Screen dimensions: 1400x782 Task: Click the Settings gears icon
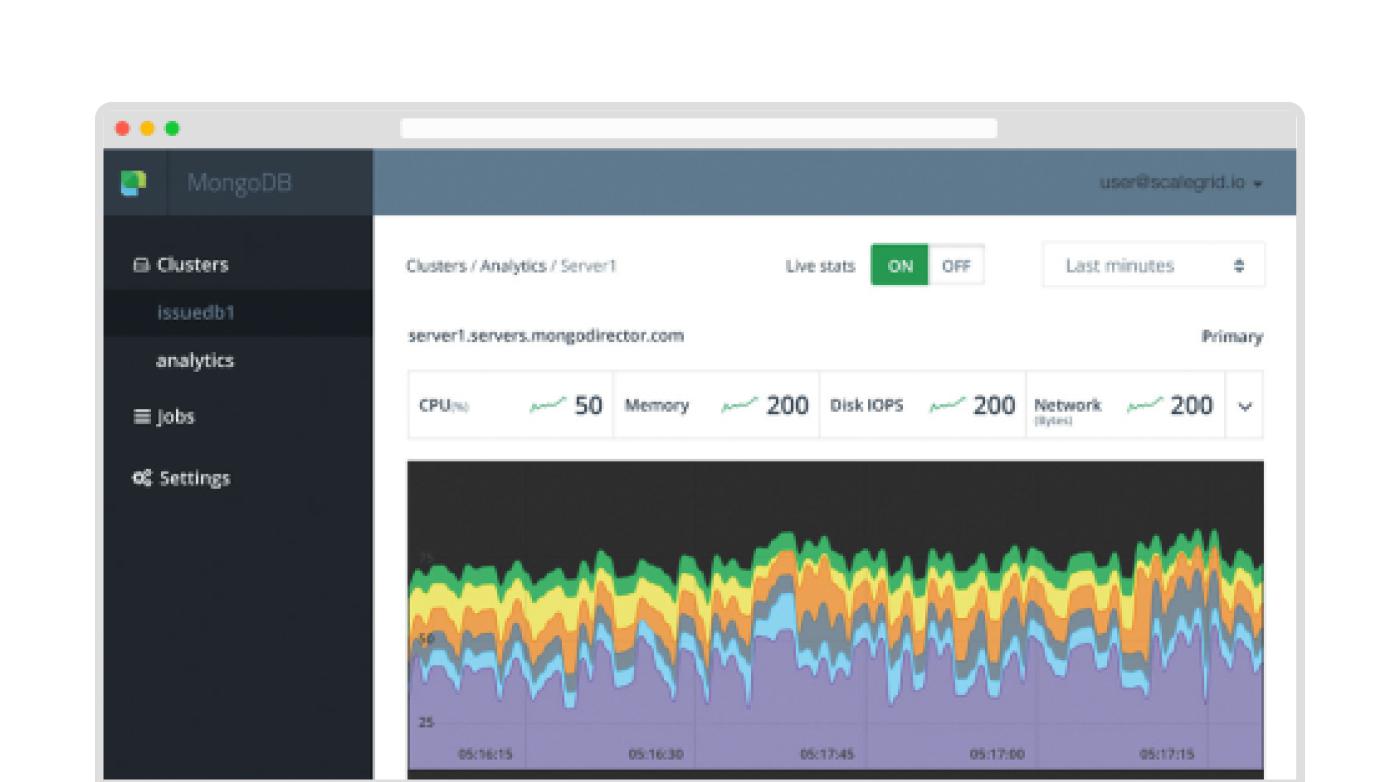142,478
